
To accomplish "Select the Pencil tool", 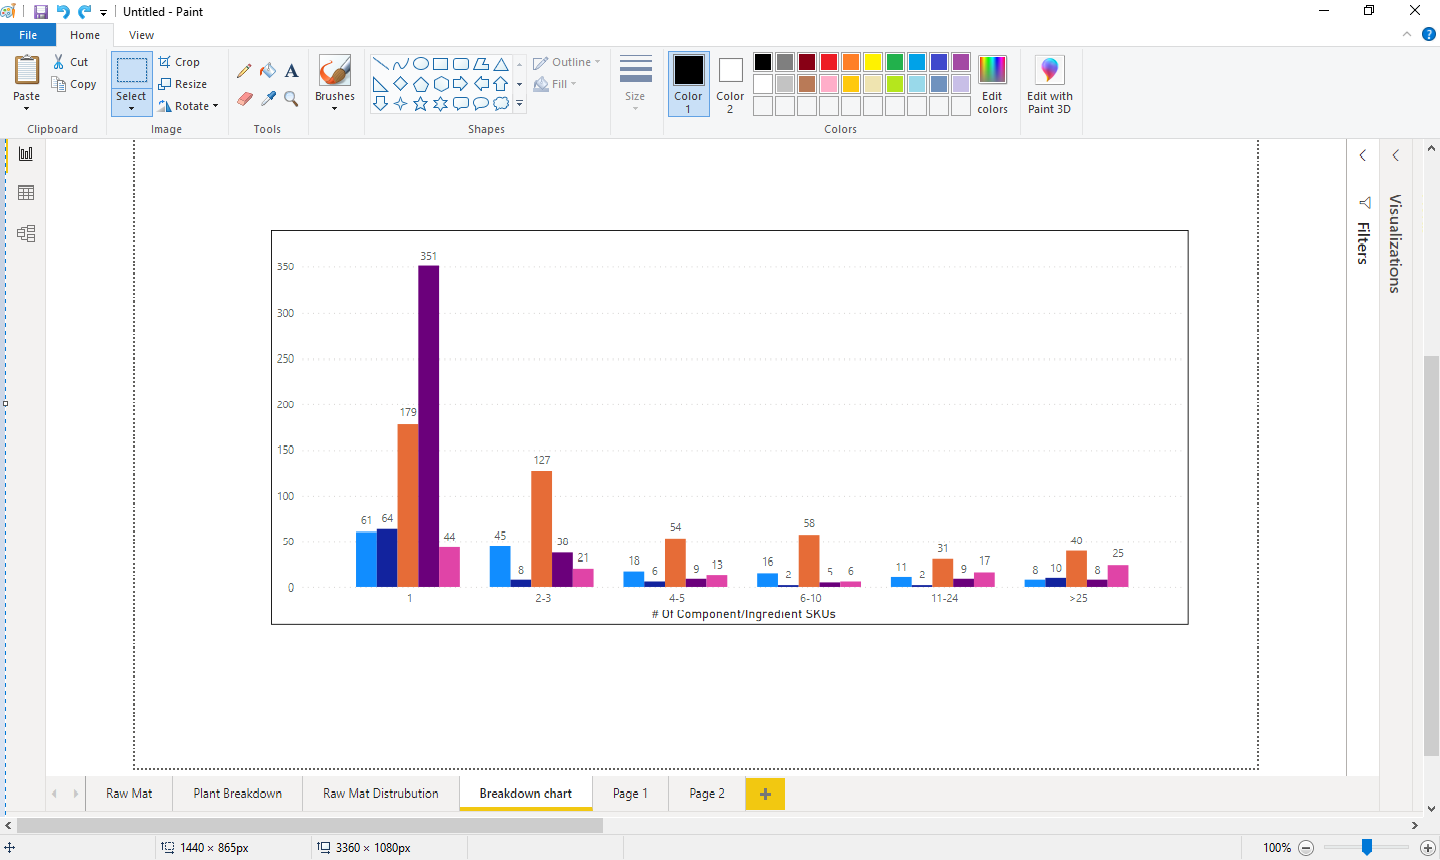I will click(244, 71).
